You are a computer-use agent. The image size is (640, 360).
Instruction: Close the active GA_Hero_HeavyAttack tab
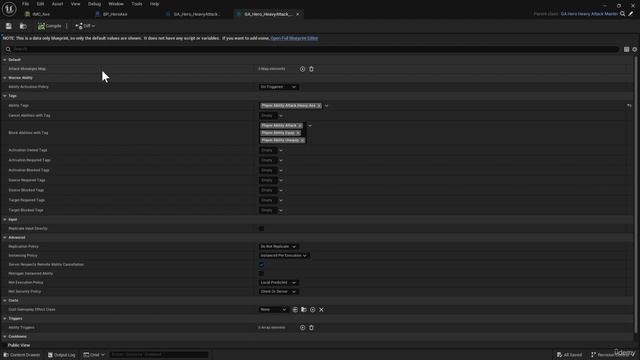[298, 14]
